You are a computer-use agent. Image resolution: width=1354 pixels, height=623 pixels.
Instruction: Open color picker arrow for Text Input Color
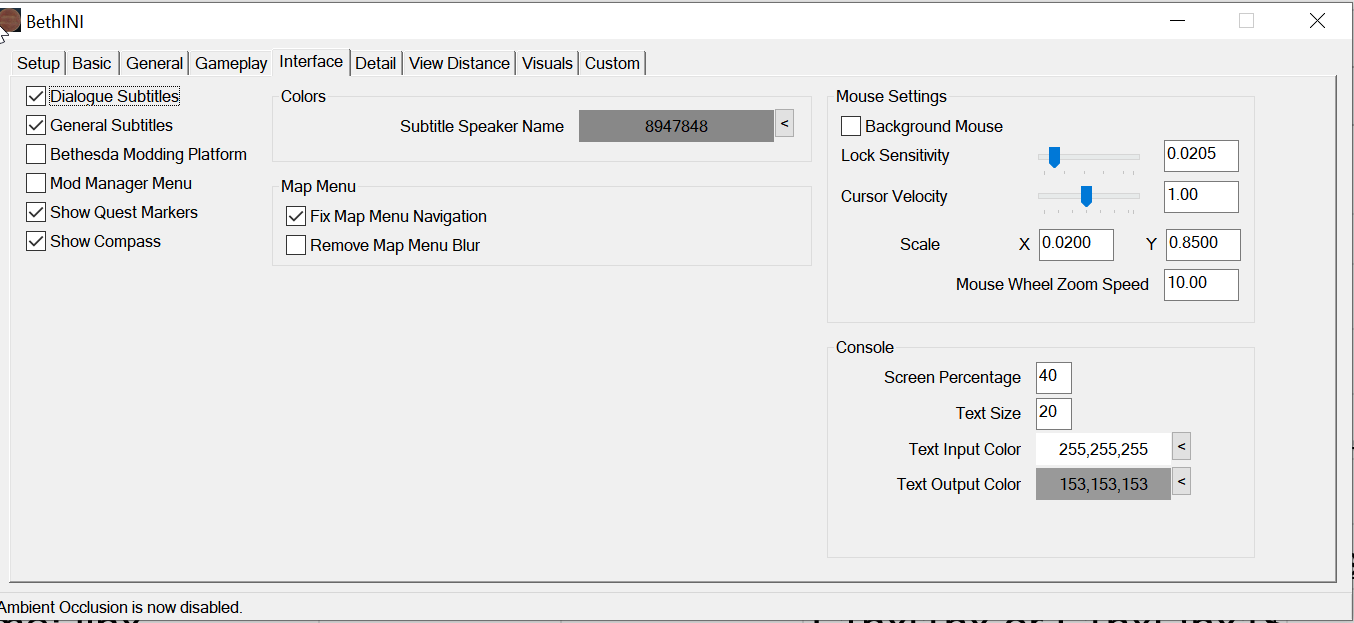coord(1181,447)
